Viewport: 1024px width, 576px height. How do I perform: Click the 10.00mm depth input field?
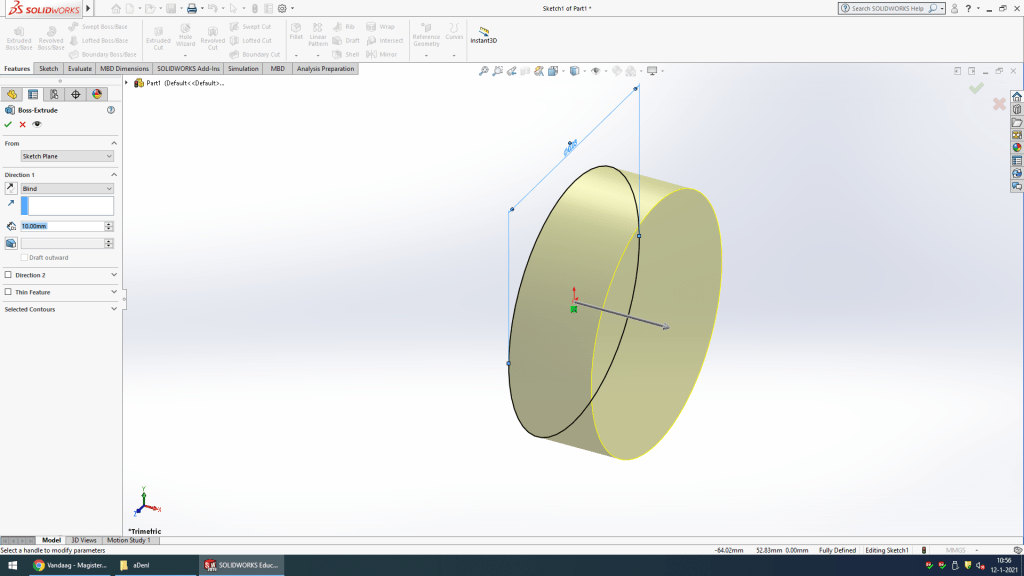(62, 226)
